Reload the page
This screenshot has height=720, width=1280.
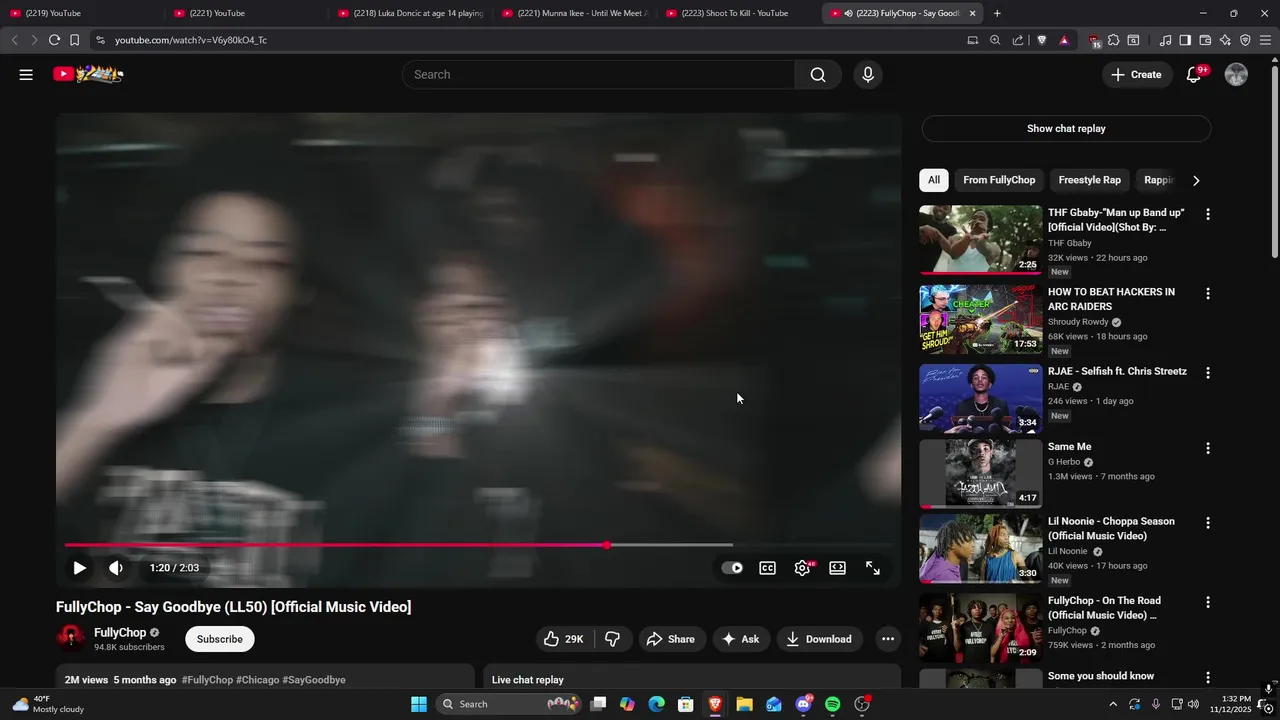coord(54,40)
